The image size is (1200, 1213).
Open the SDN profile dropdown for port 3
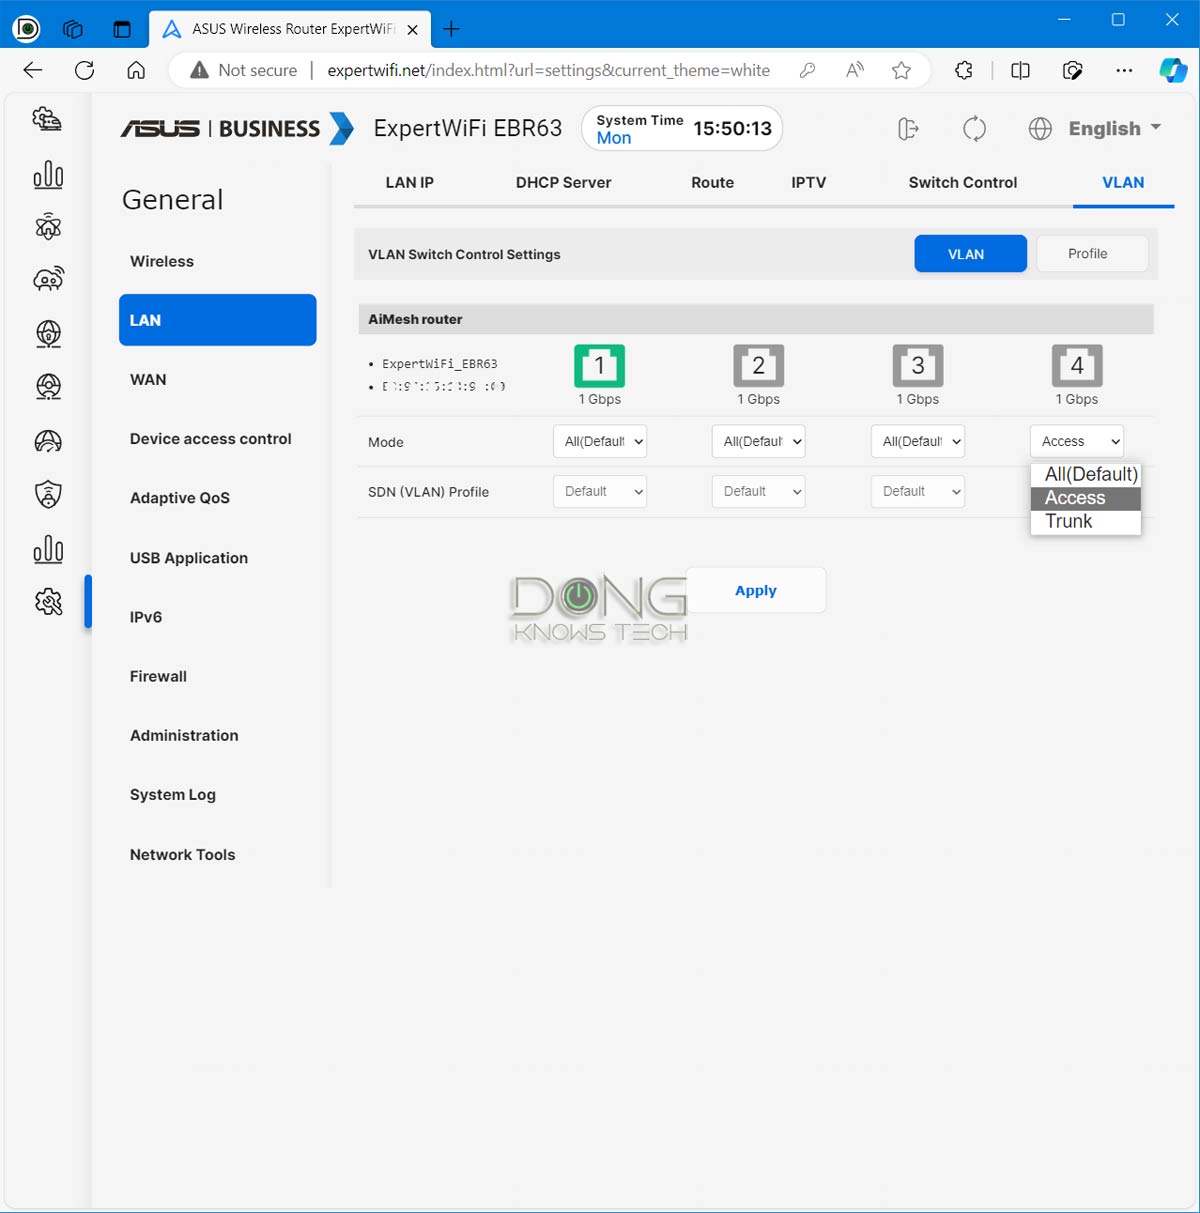[917, 491]
